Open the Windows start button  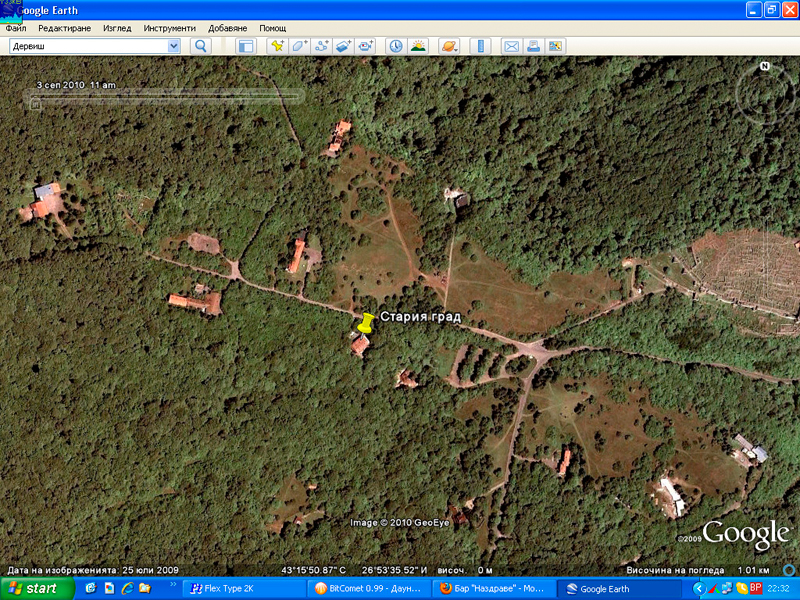click(x=36, y=589)
